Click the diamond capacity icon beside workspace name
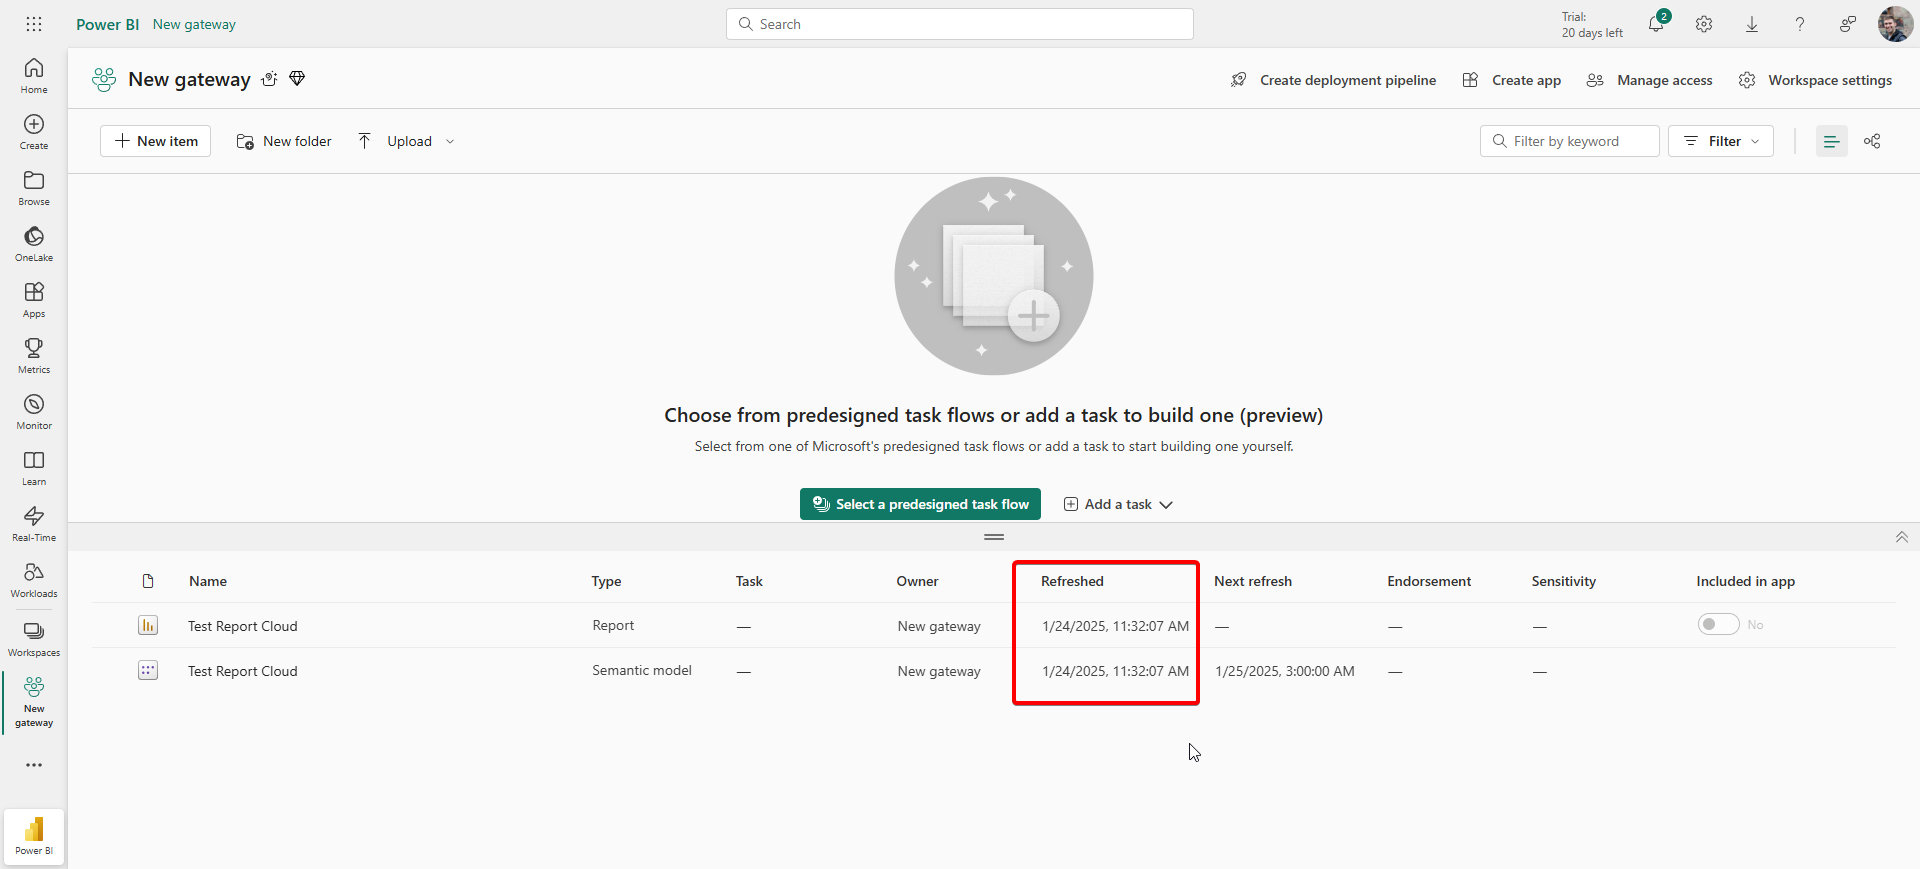 coord(297,79)
